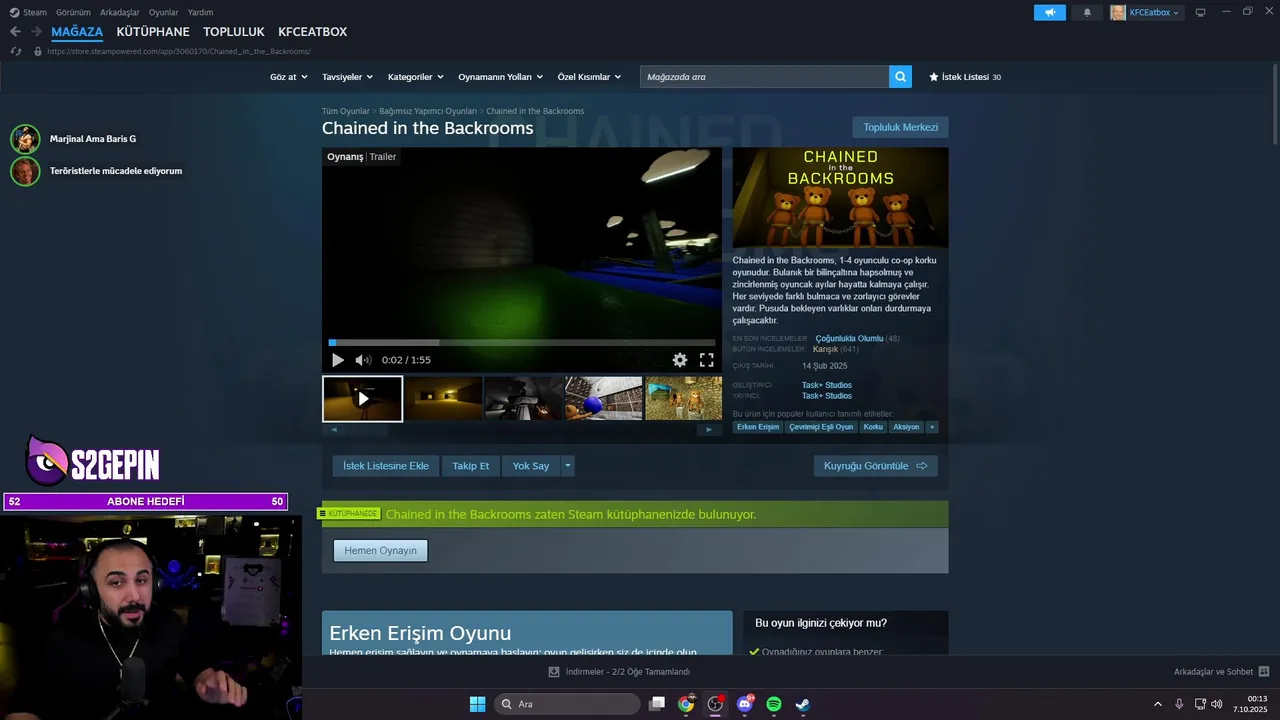This screenshot has width=1280, height=720.
Task: Switch to Big Picture mode monitor icon
Action: click(1200, 12)
